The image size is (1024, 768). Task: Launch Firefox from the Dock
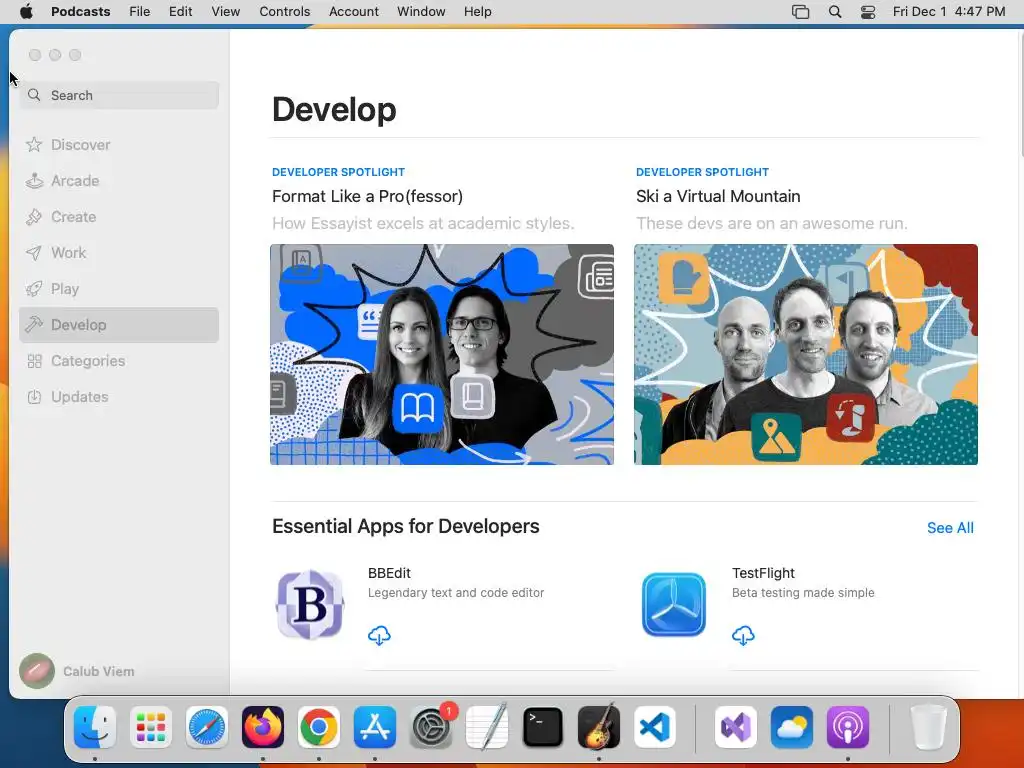[263, 727]
